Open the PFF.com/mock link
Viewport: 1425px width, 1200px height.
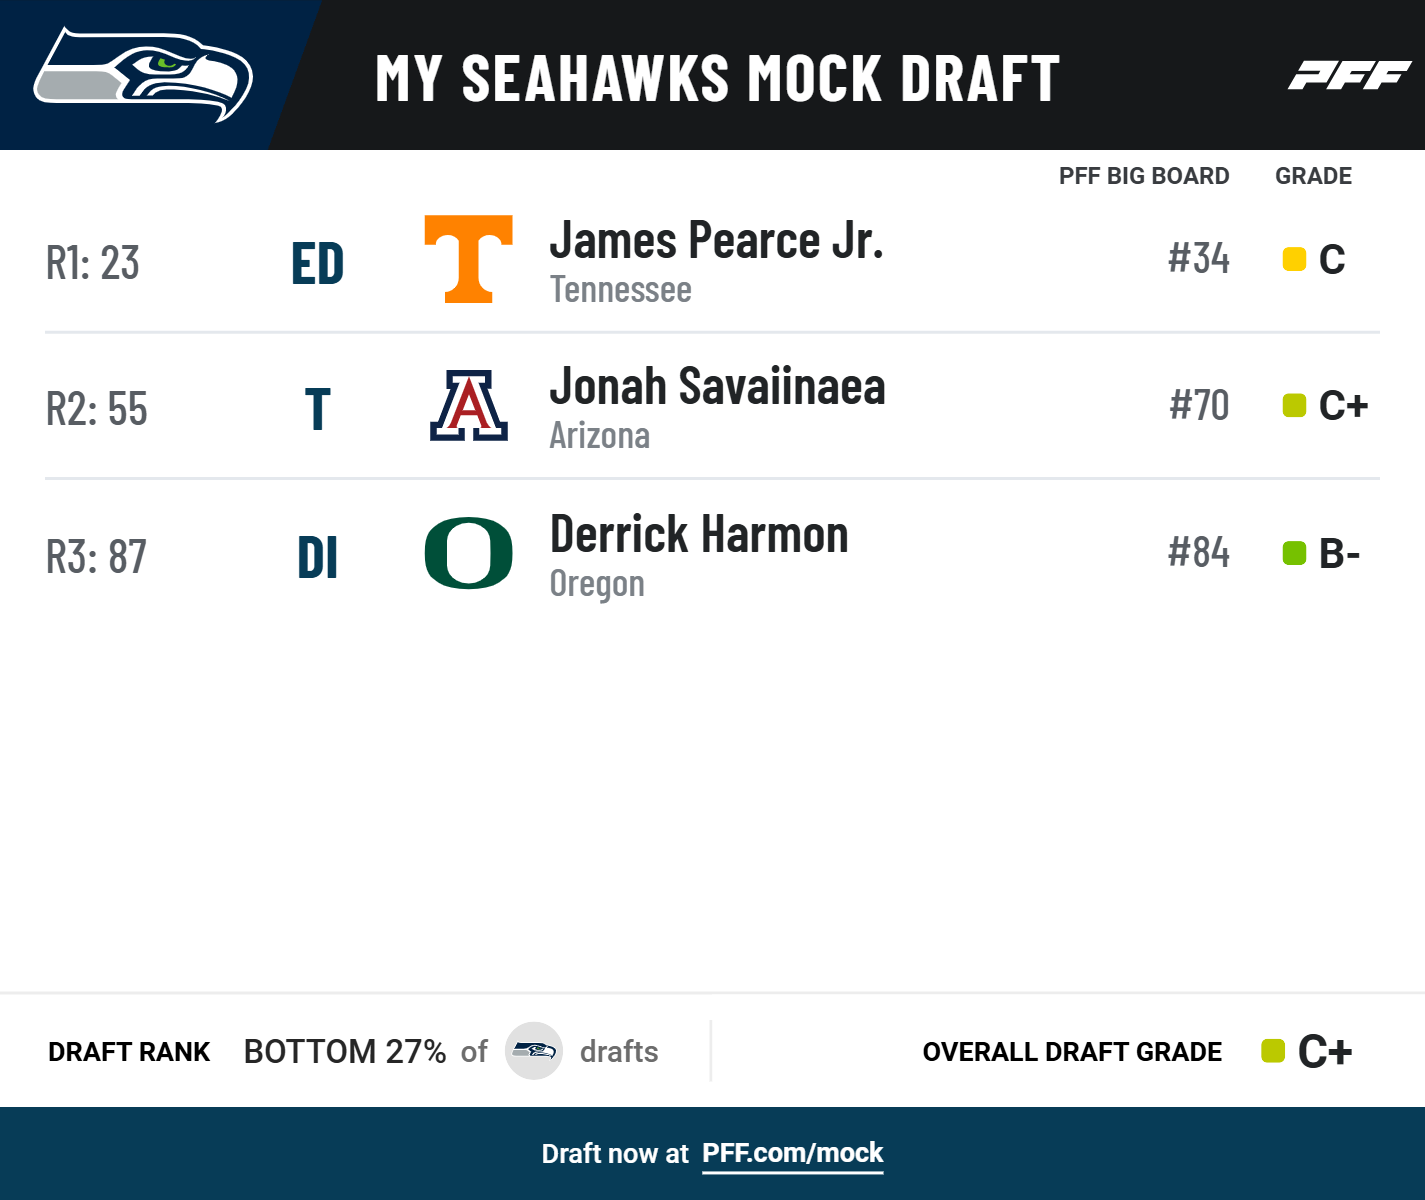pyautogui.click(x=792, y=1153)
